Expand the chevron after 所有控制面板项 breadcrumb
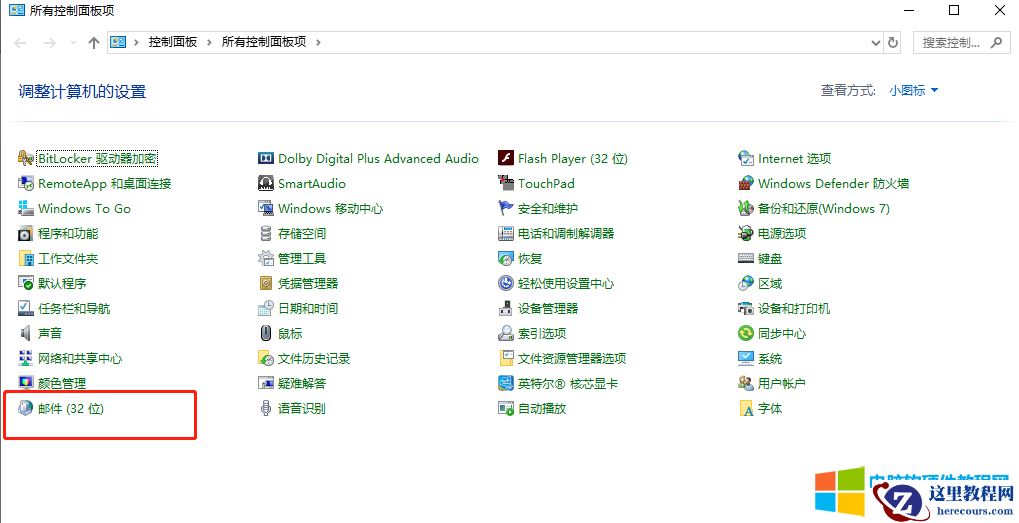Screen dimensions: 1019x523 318,42
